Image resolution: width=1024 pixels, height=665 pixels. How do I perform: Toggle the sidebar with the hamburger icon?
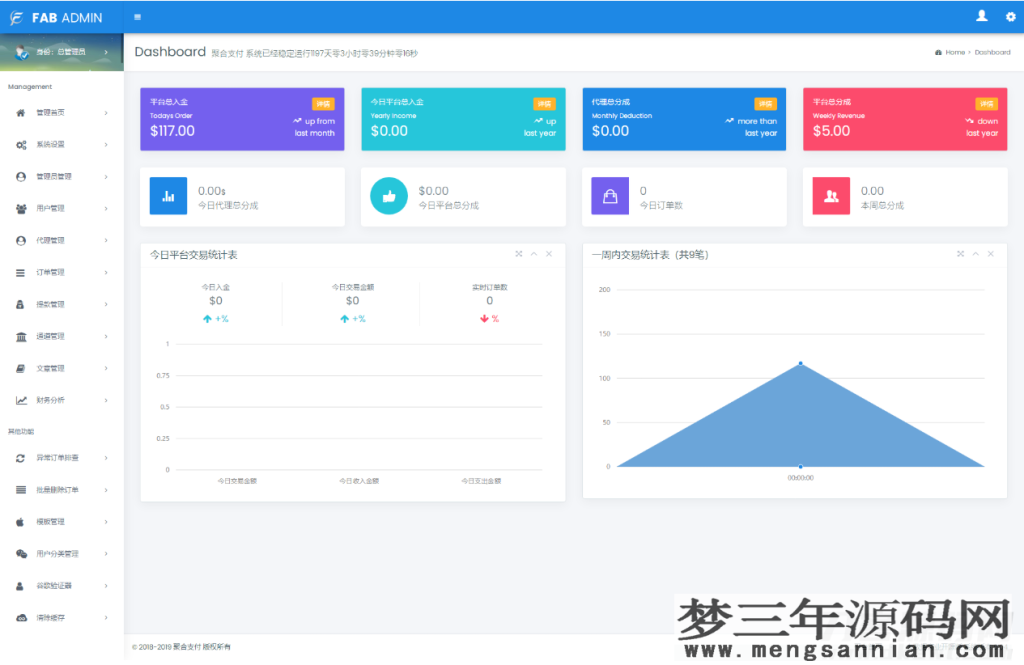[x=137, y=16]
